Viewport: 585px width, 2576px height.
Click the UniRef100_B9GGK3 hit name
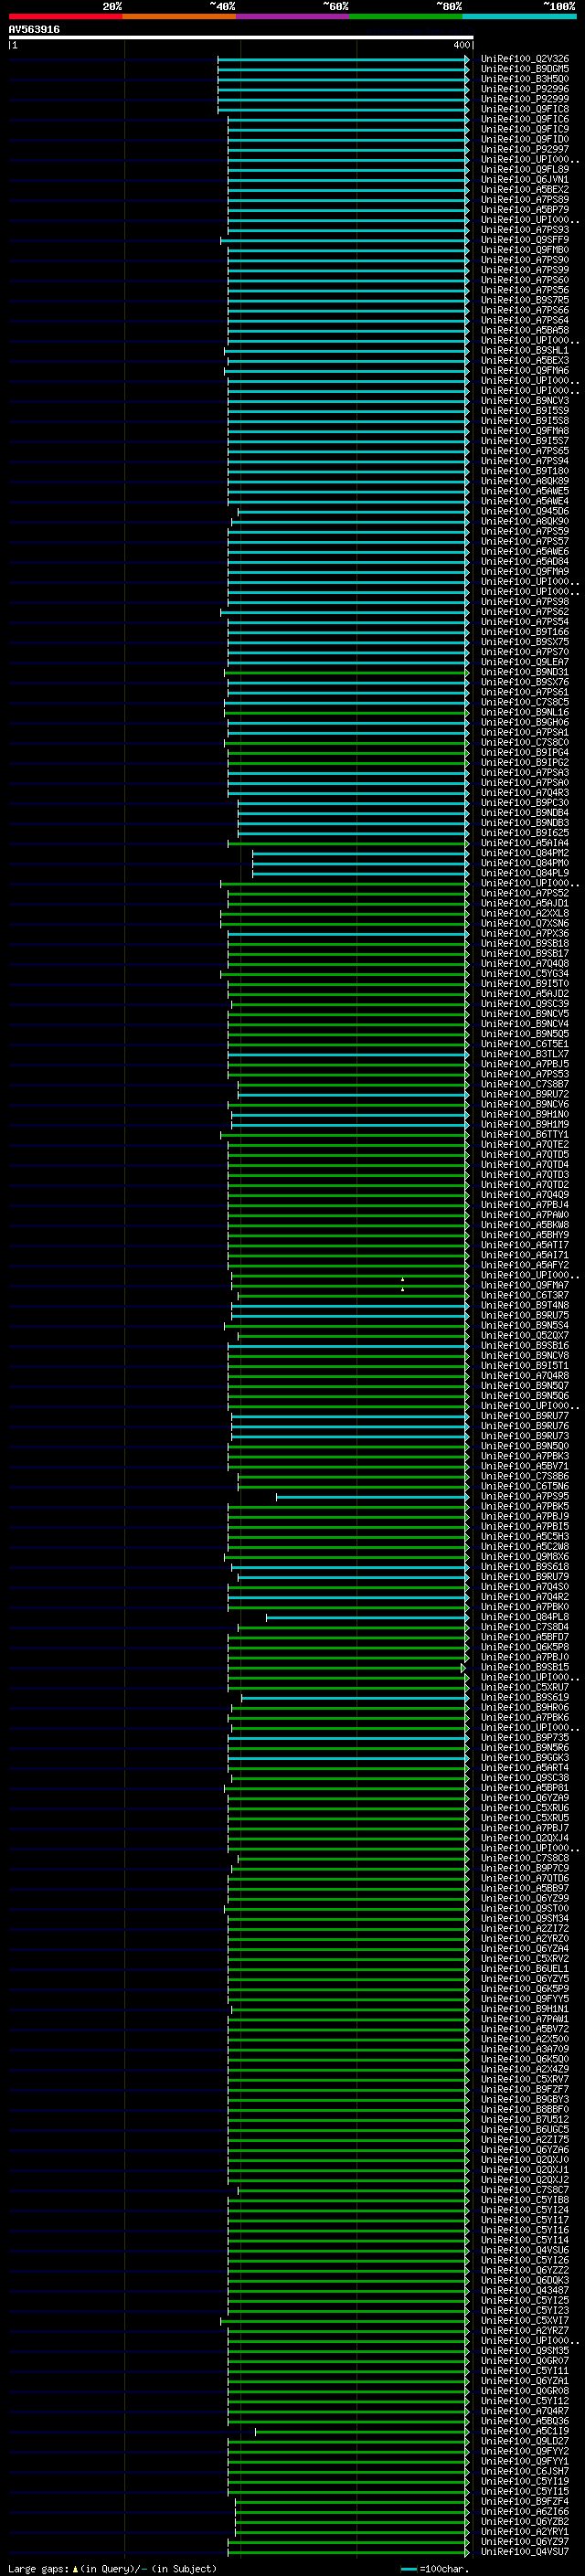tap(525, 1757)
